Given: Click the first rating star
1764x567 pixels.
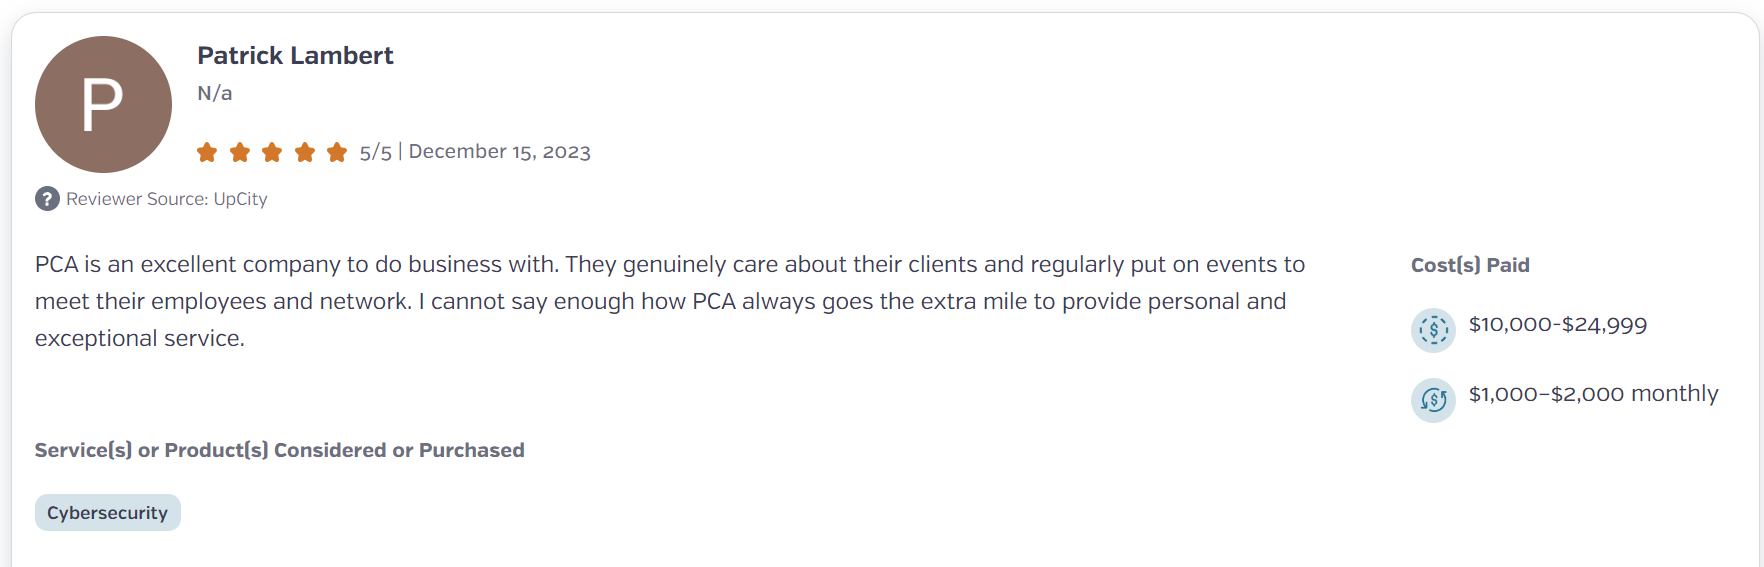Looking at the screenshot, I should point(207,152).
